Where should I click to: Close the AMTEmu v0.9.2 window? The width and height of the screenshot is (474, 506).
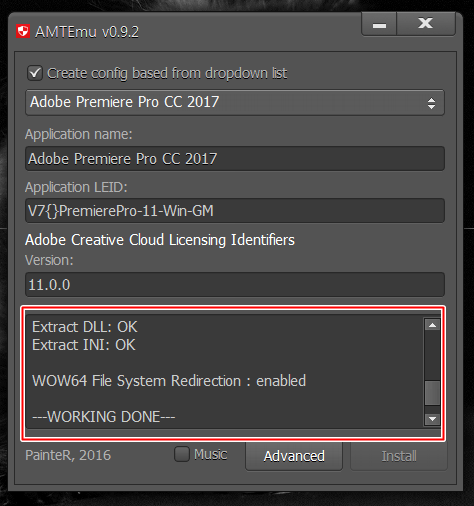pyautogui.click(x=426, y=24)
